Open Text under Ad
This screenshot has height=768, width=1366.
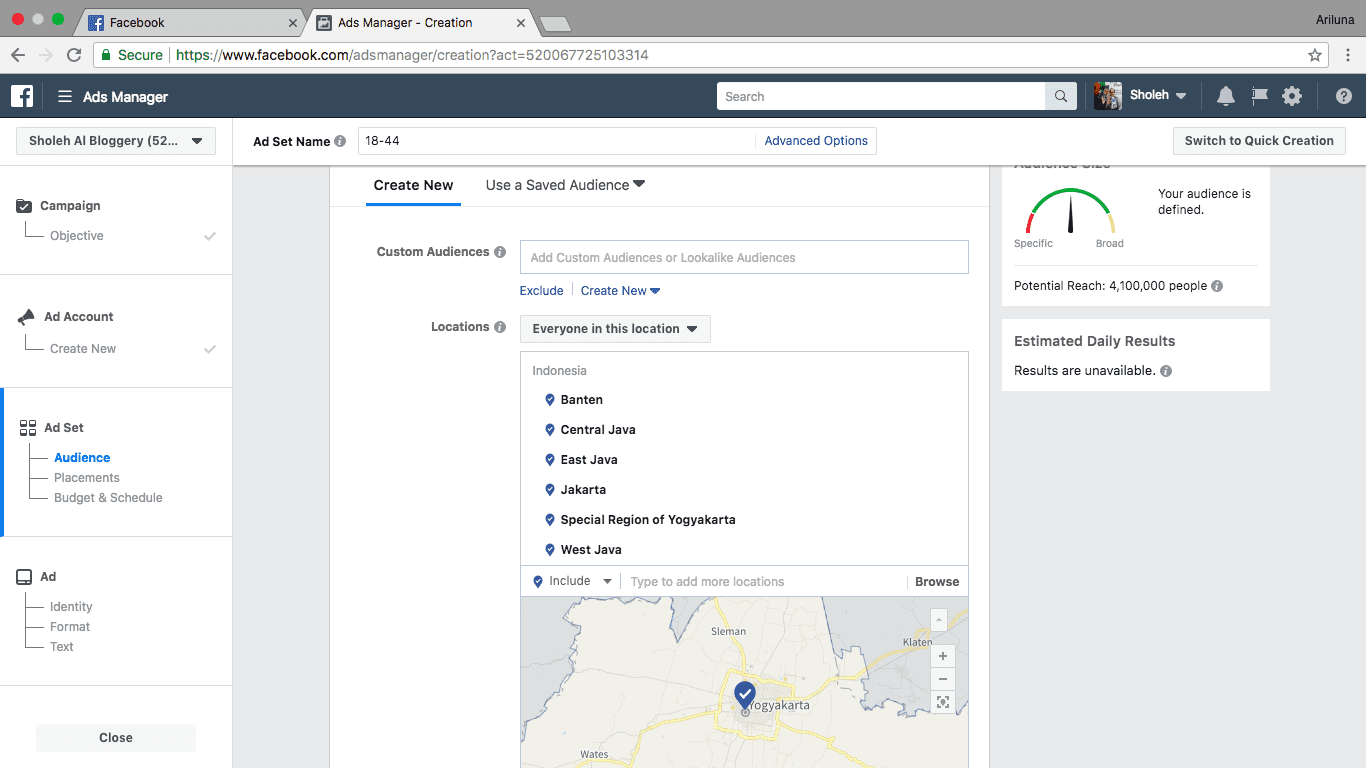pos(62,647)
